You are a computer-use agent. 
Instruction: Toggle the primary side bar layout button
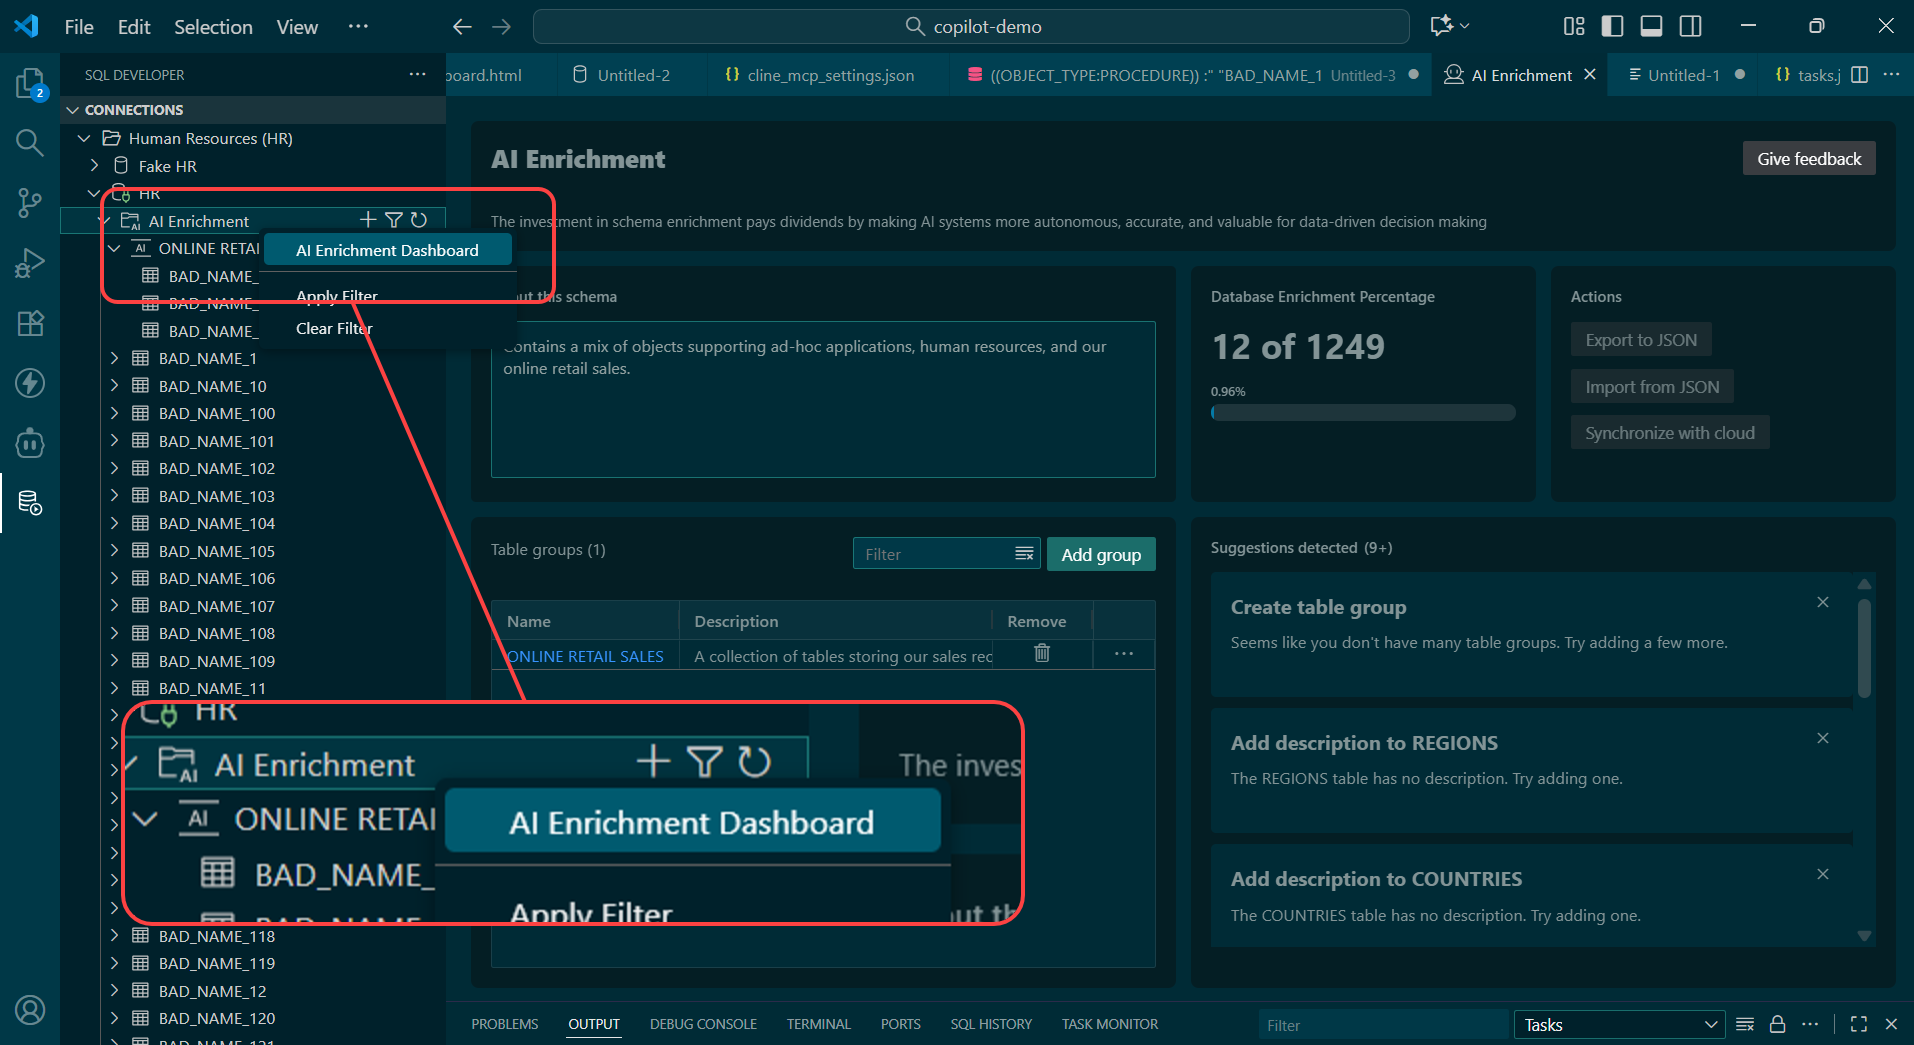click(x=1612, y=26)
